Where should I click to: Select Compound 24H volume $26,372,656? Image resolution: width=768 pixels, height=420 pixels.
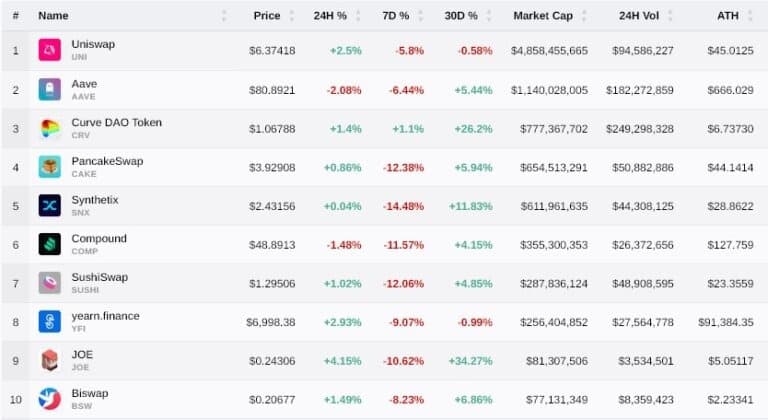point(643,245)
